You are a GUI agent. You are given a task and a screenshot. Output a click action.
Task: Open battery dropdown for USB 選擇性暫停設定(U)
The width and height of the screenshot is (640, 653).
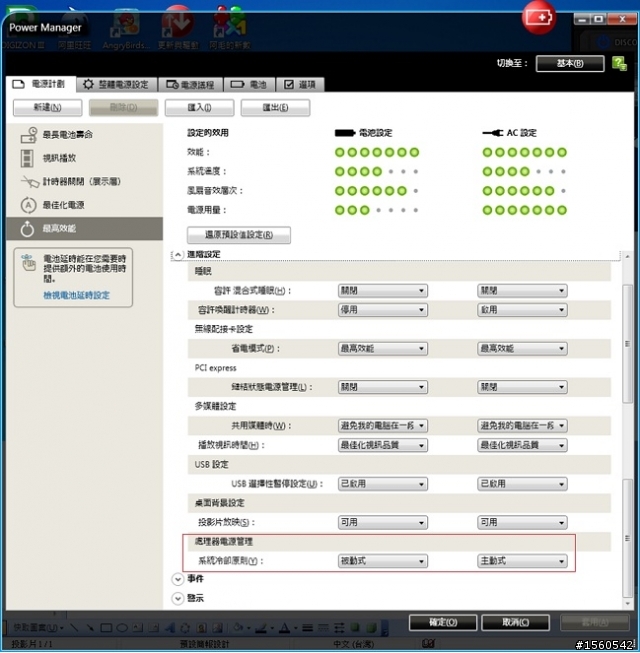pyautogui.click(x=383, y=484)
